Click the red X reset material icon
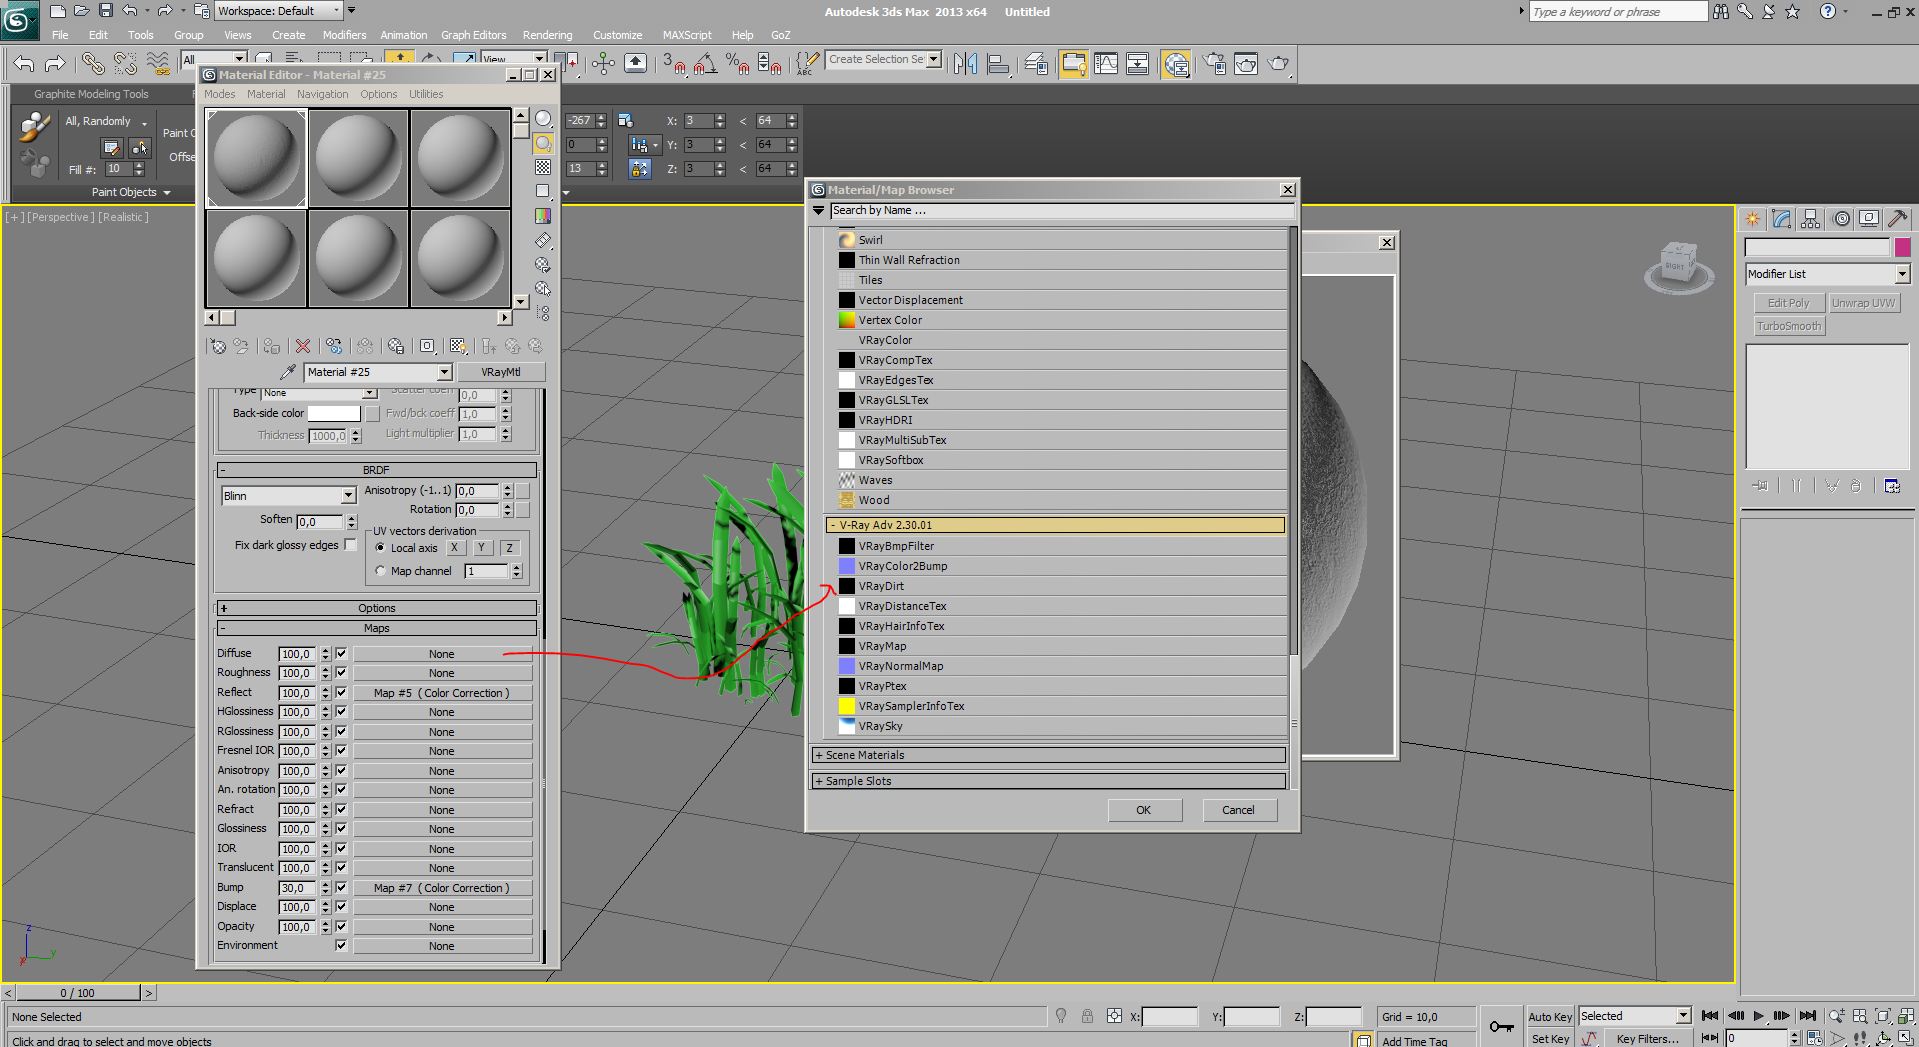Image resolution: width=1919 pixels, height=1047 pixels. click(303, 346)
